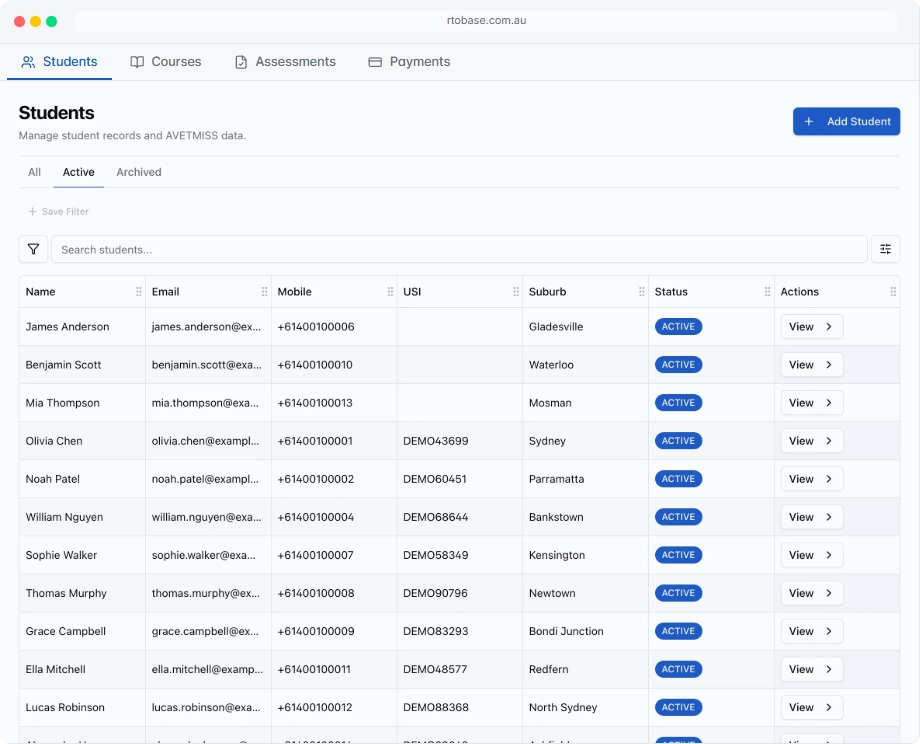Click USI value DEMO58349

435,555
